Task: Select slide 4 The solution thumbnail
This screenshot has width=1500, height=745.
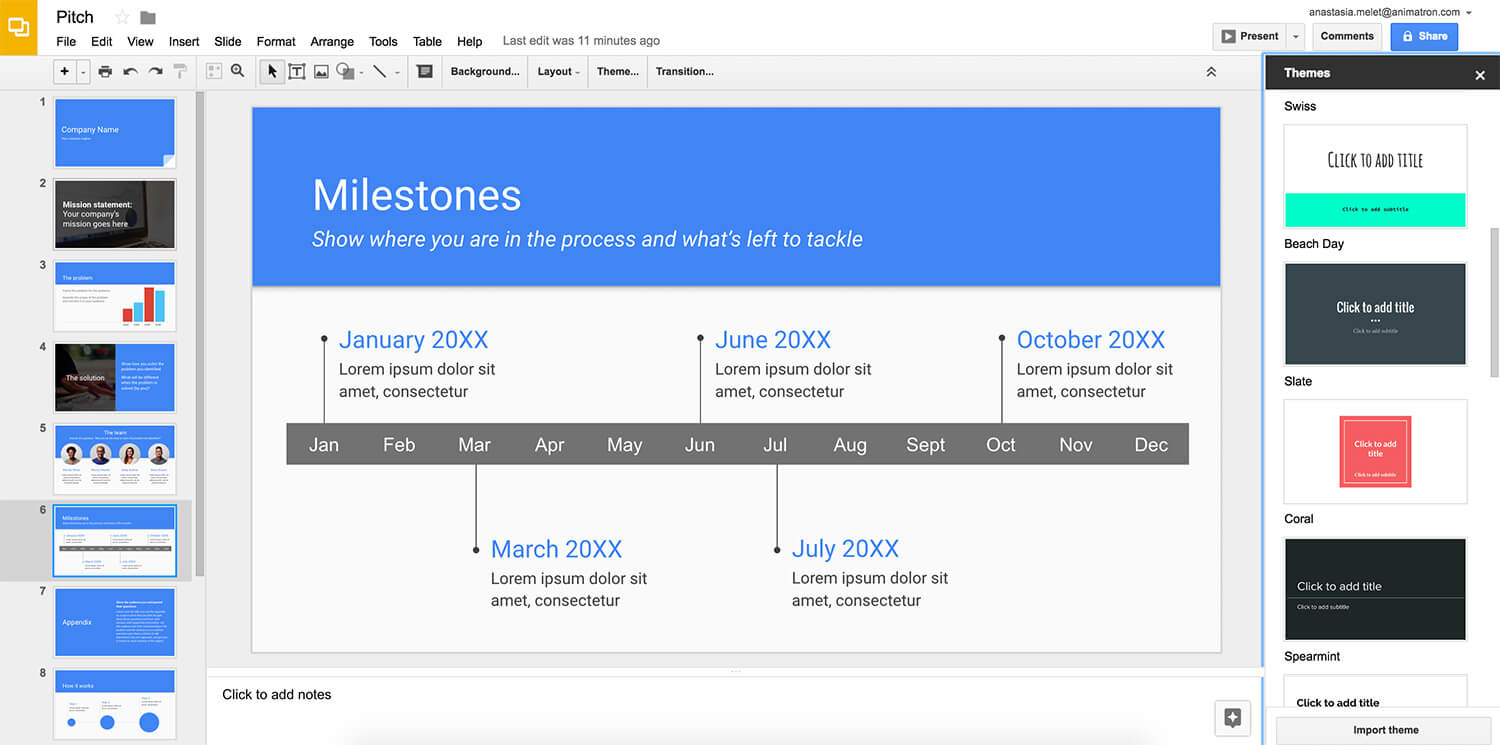Action: (115, 378)
